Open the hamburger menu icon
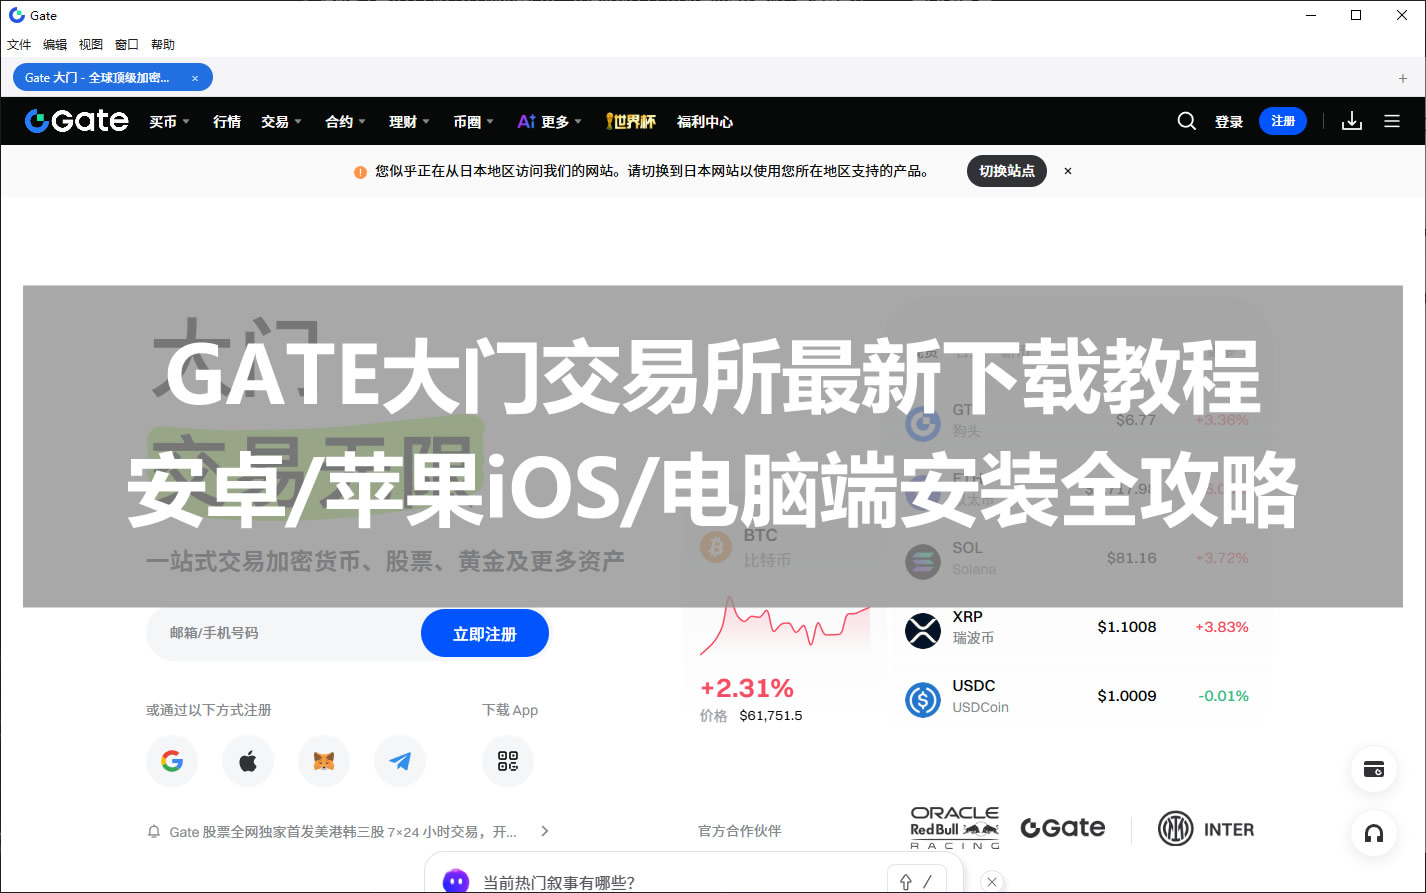 tap(1392, 121)
